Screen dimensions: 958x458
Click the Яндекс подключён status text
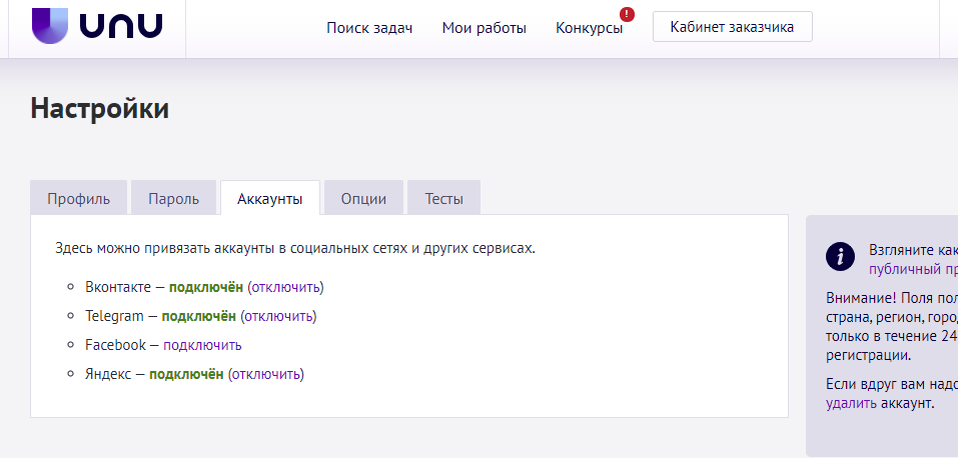click(x=186, y=374)
